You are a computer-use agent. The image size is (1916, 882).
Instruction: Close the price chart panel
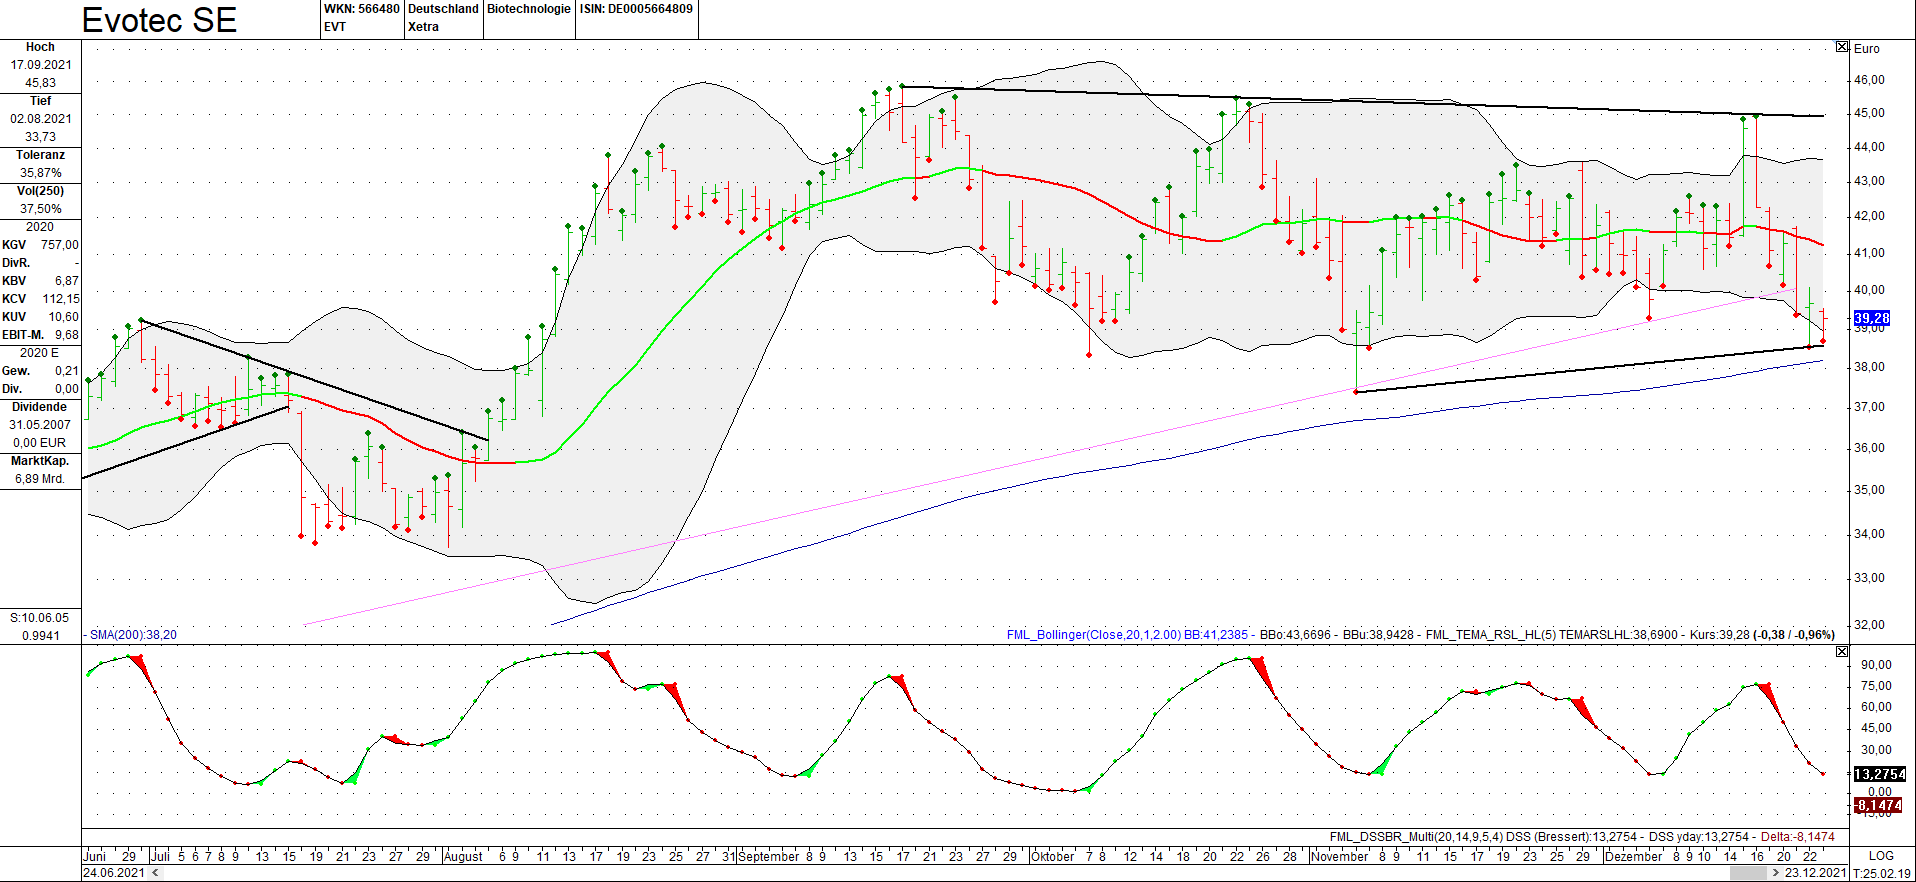[1842, 47]
